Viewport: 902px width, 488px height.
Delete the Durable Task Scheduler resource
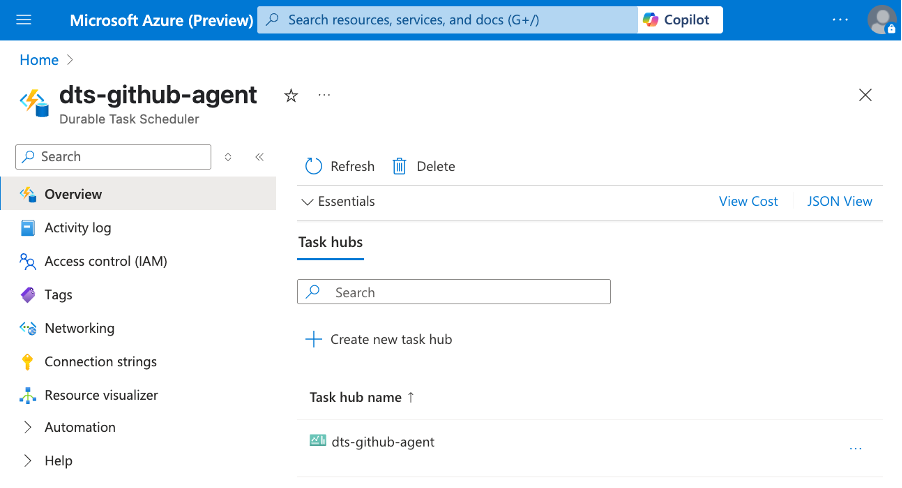click(x=424, y=166)
